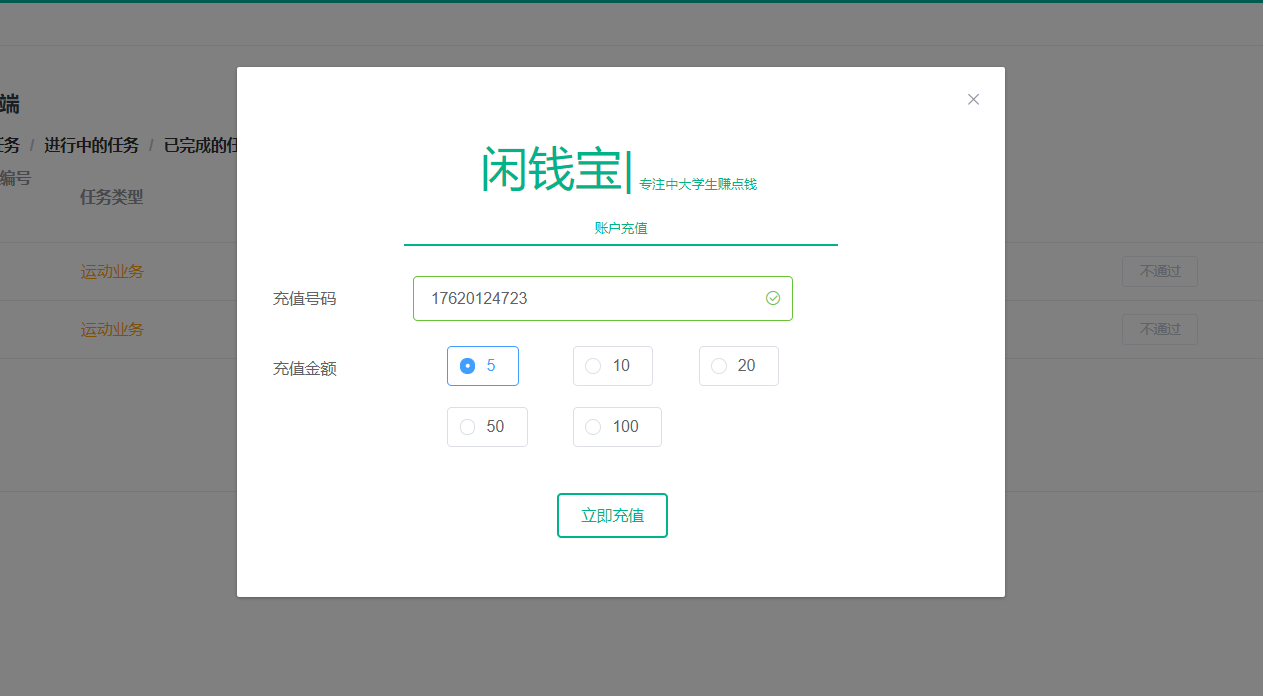Close the recharge dialog with the X icon
The image size is (1263, 696).
973,99
